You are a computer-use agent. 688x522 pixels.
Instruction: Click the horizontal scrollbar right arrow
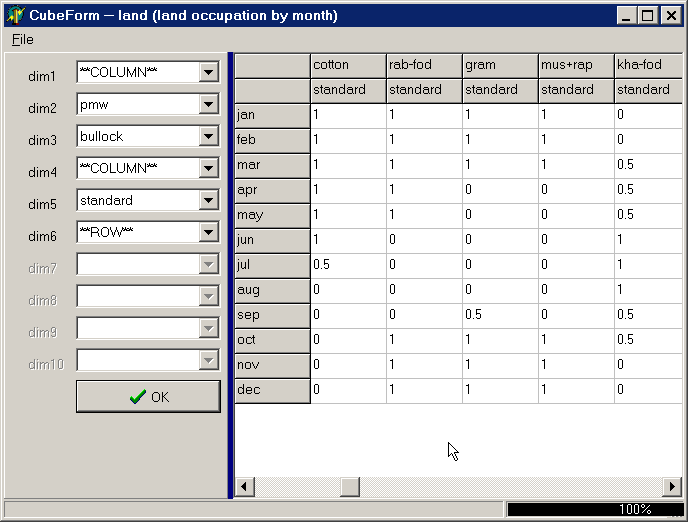tap(672, 487)
